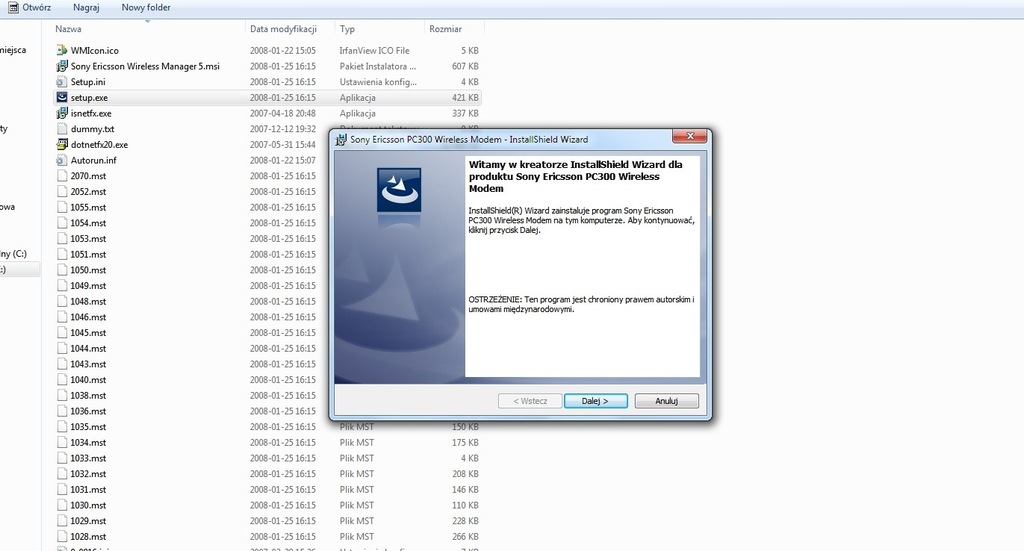Image resolution: width=1024 pixels, height=551 pixels.
Task: Select the 1029.mst file name
Action: (88, 520)
